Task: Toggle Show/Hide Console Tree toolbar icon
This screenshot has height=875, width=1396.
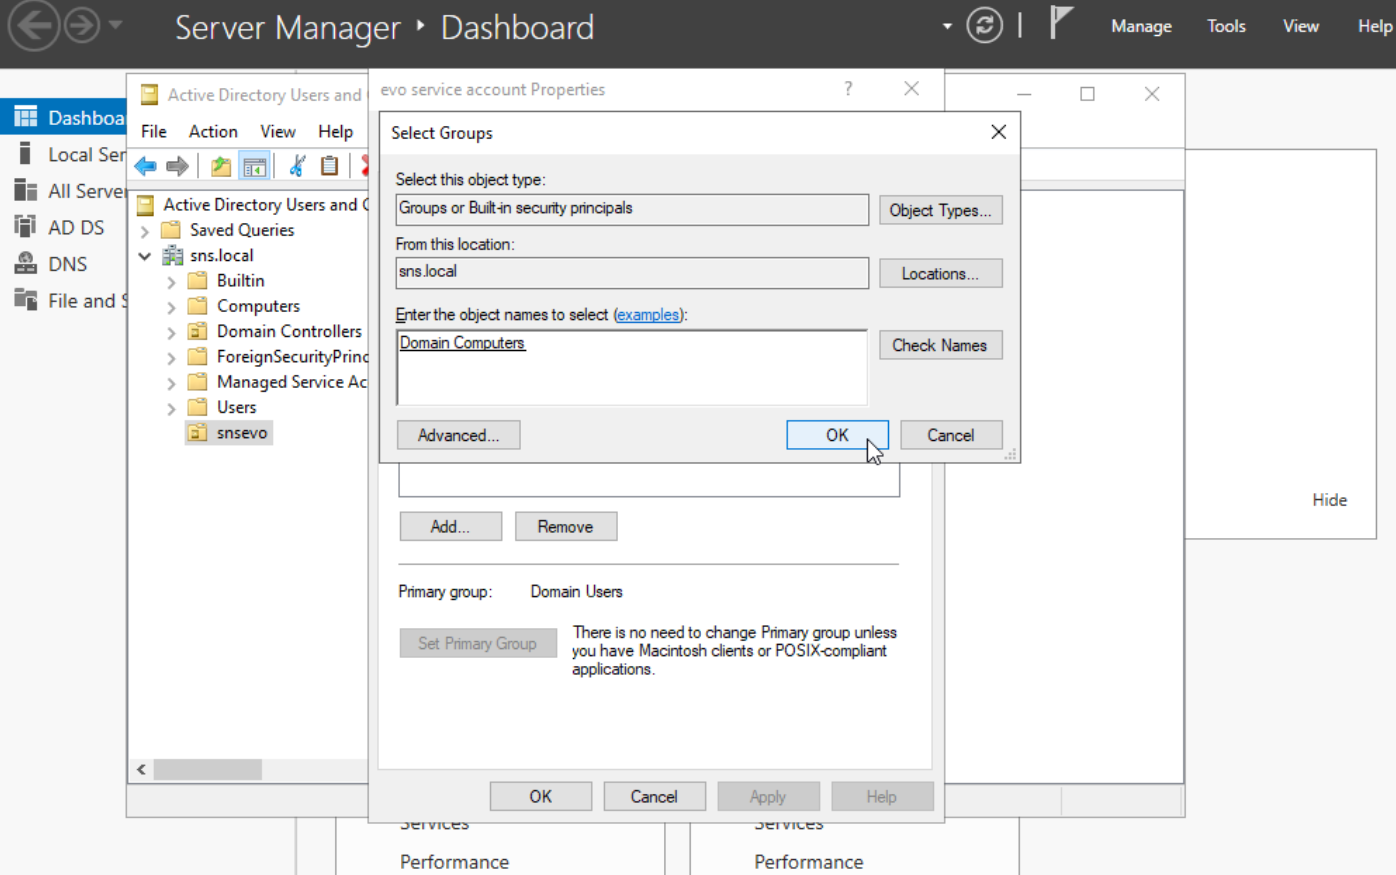Action: pos(255,166)
